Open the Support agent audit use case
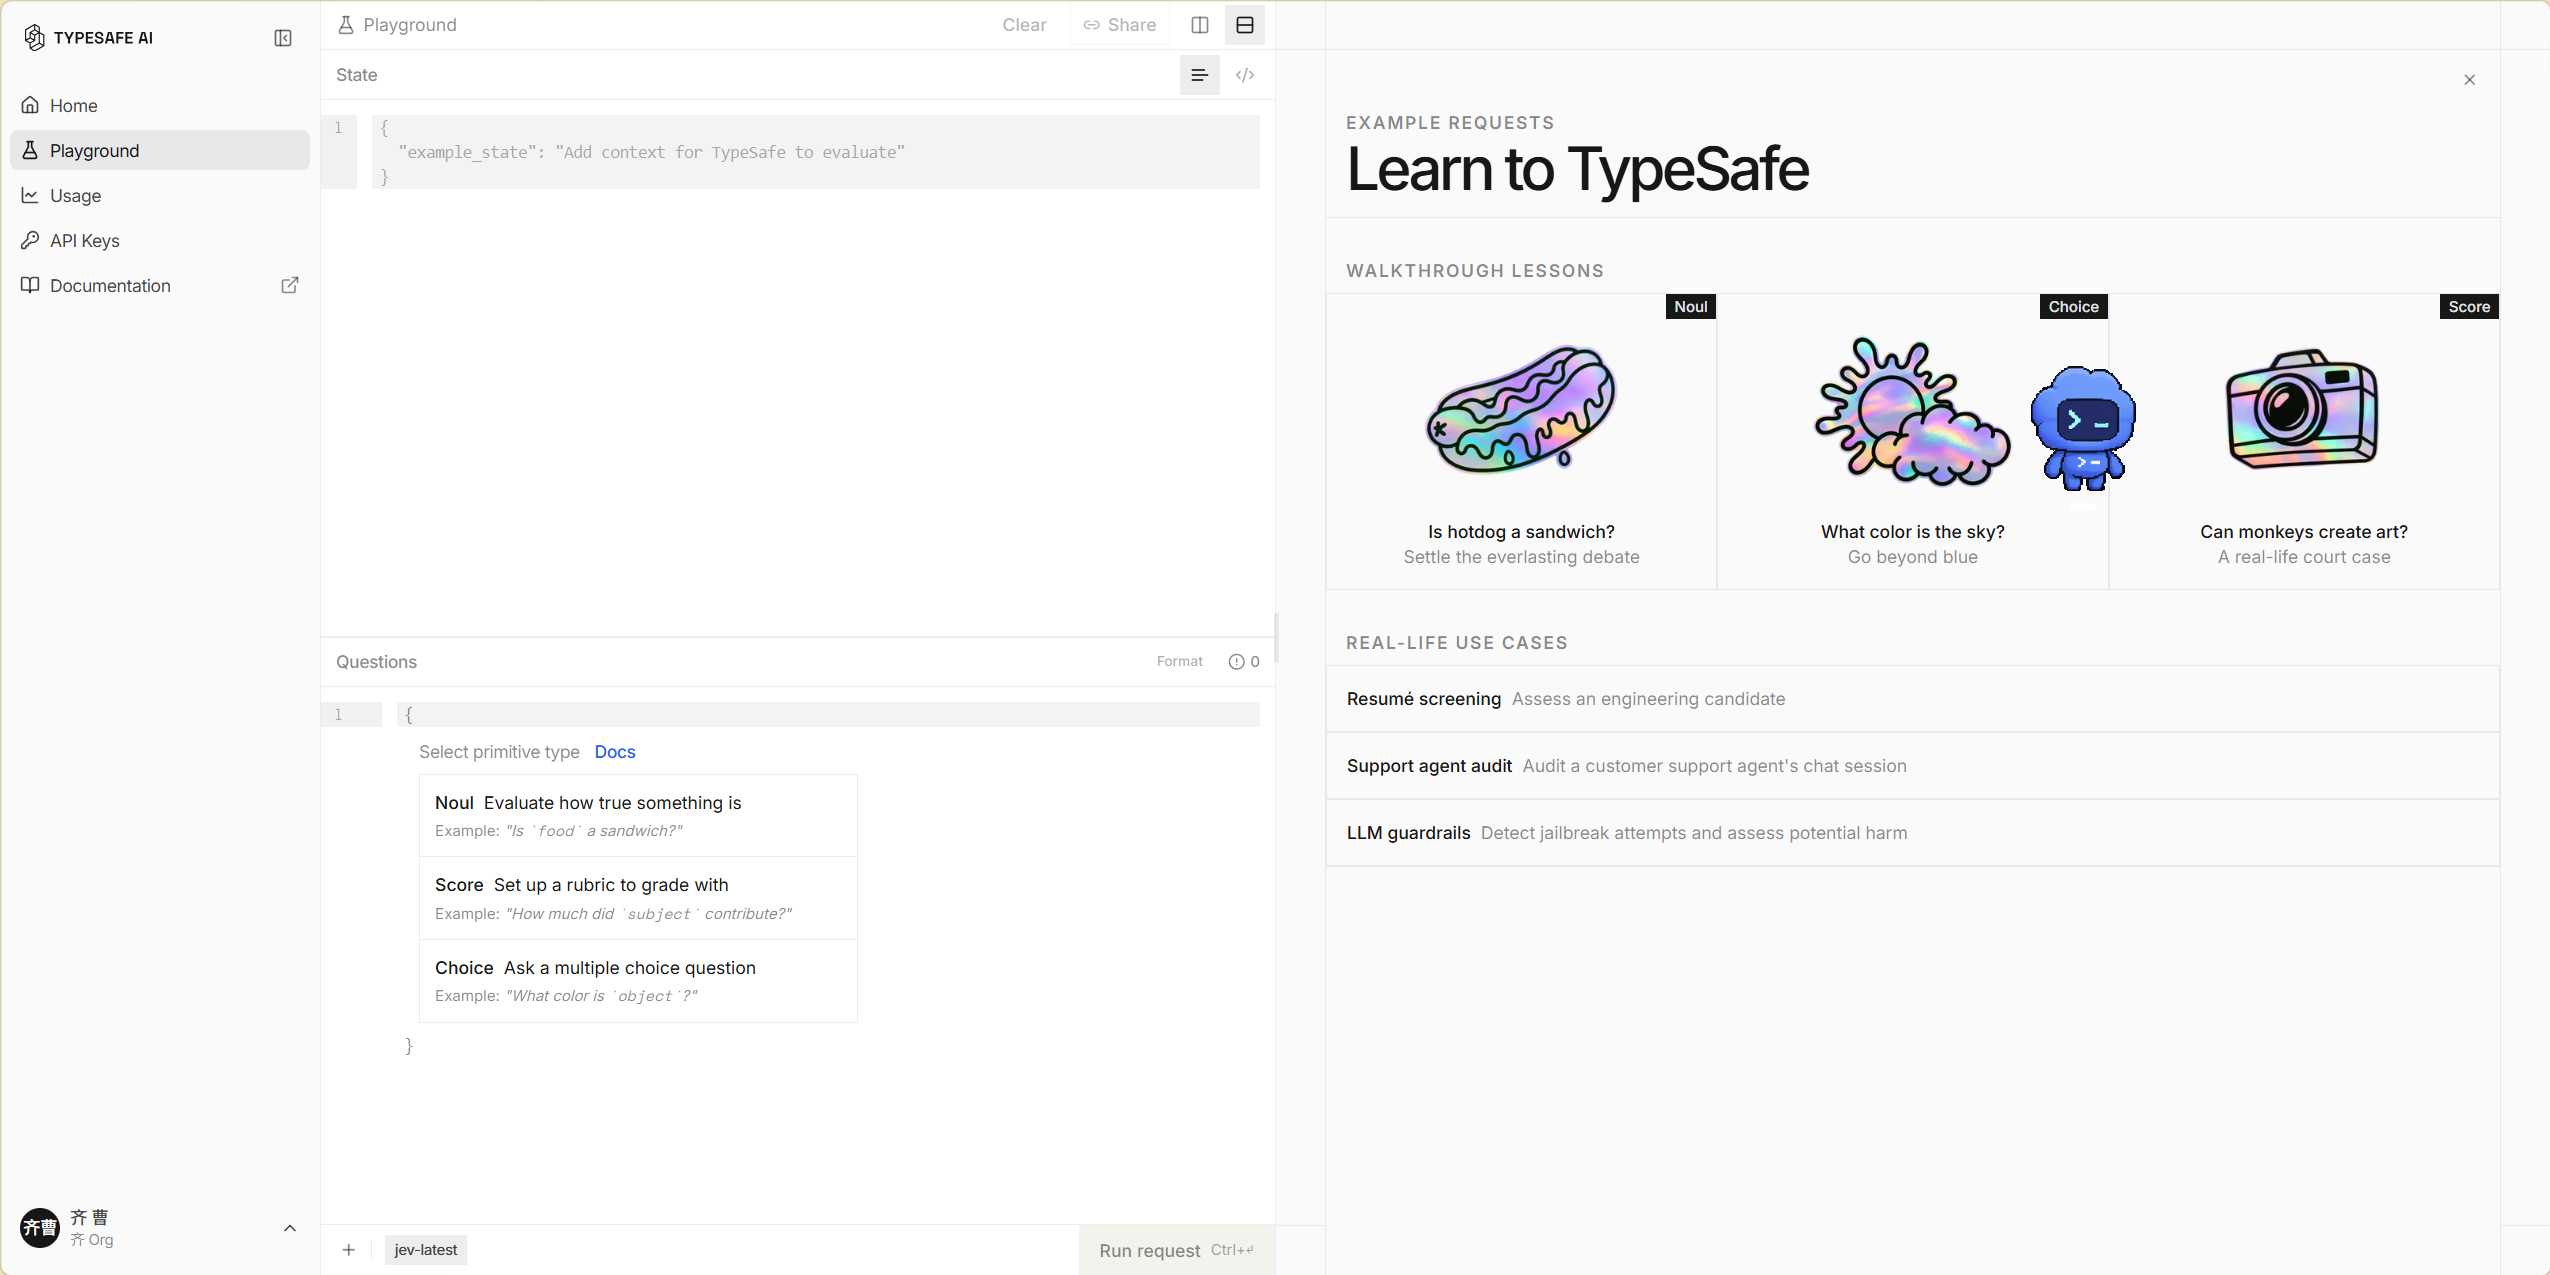The width and height of the screenshot is (2550, 1275). pos(1912,766)
